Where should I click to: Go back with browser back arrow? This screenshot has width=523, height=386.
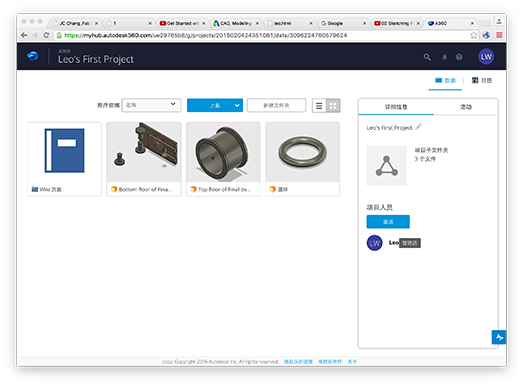click(x=24, y=35)
